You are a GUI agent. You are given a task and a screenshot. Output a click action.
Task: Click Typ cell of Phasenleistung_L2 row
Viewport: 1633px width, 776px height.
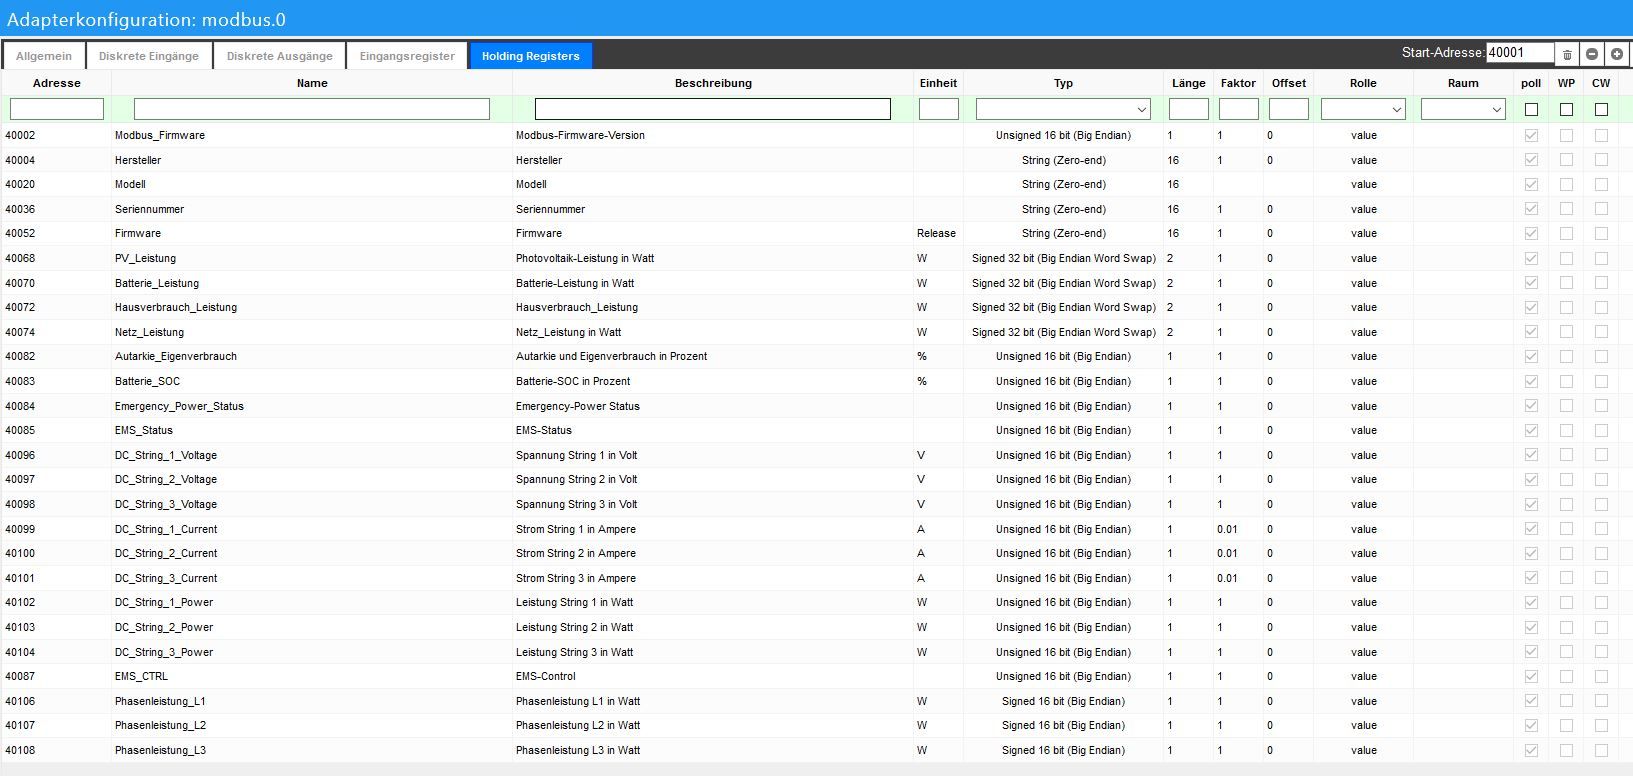point(1063,725)
